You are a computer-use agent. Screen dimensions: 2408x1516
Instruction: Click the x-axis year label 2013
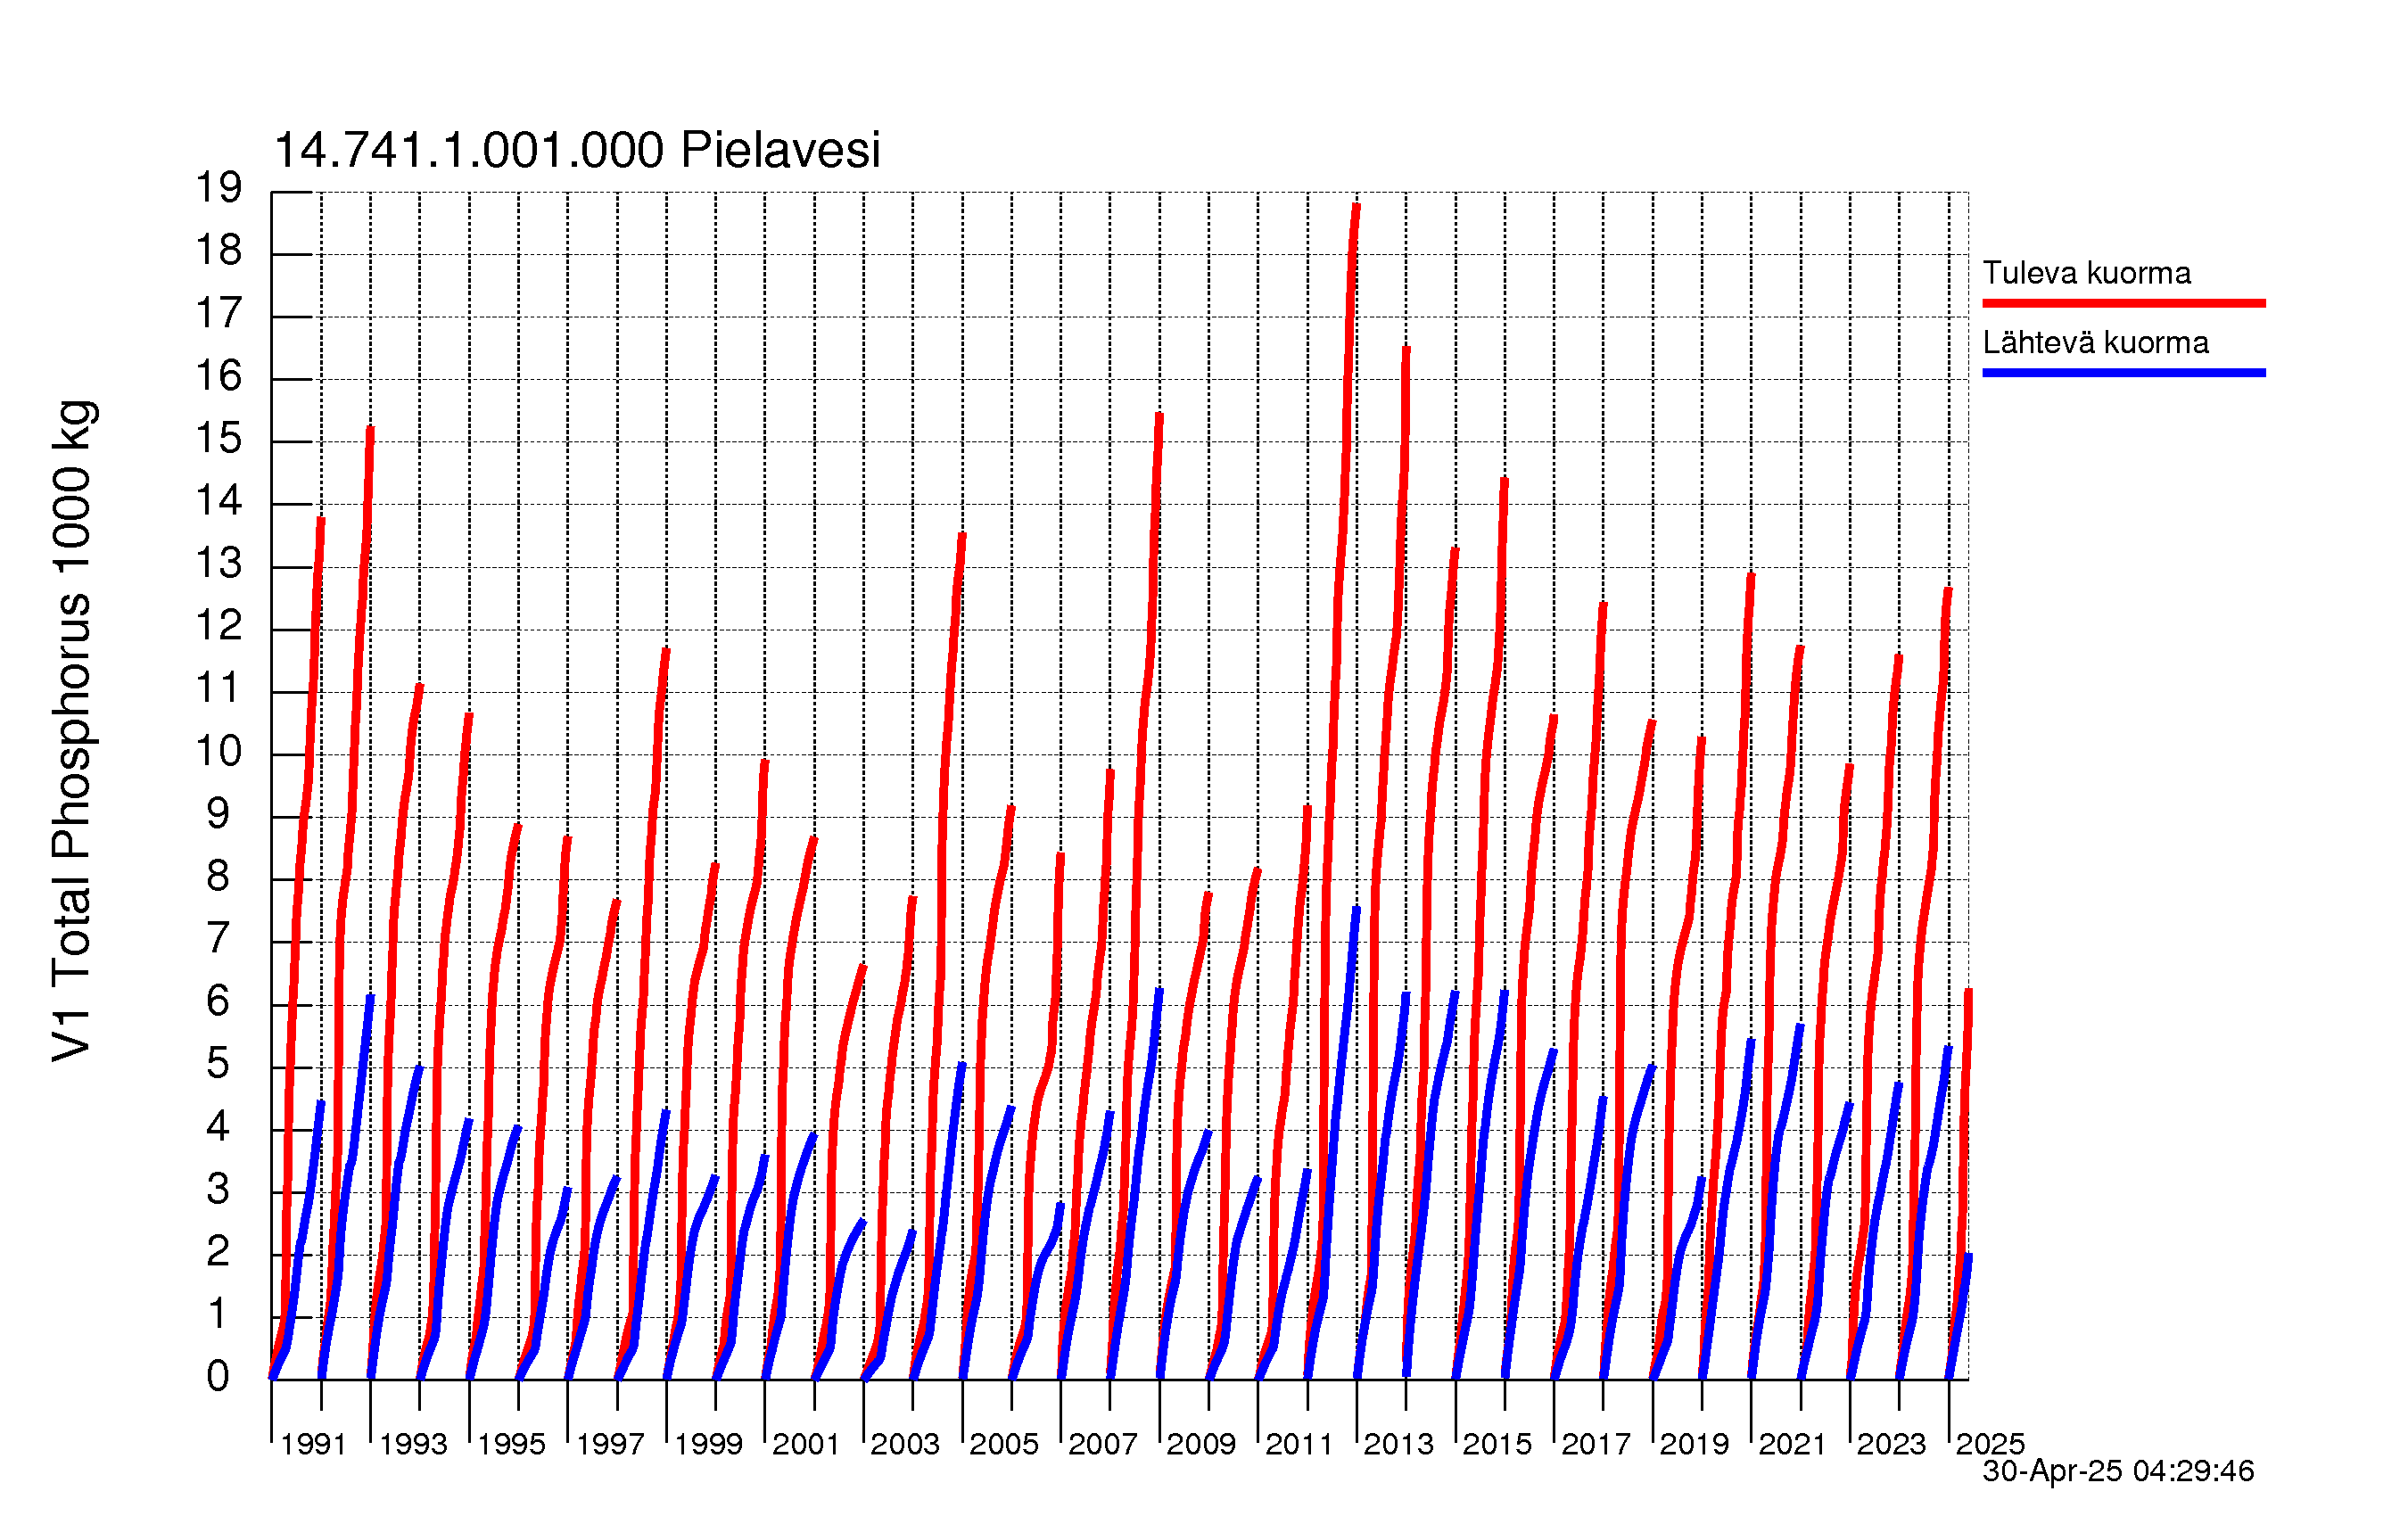(1398, 1444)
